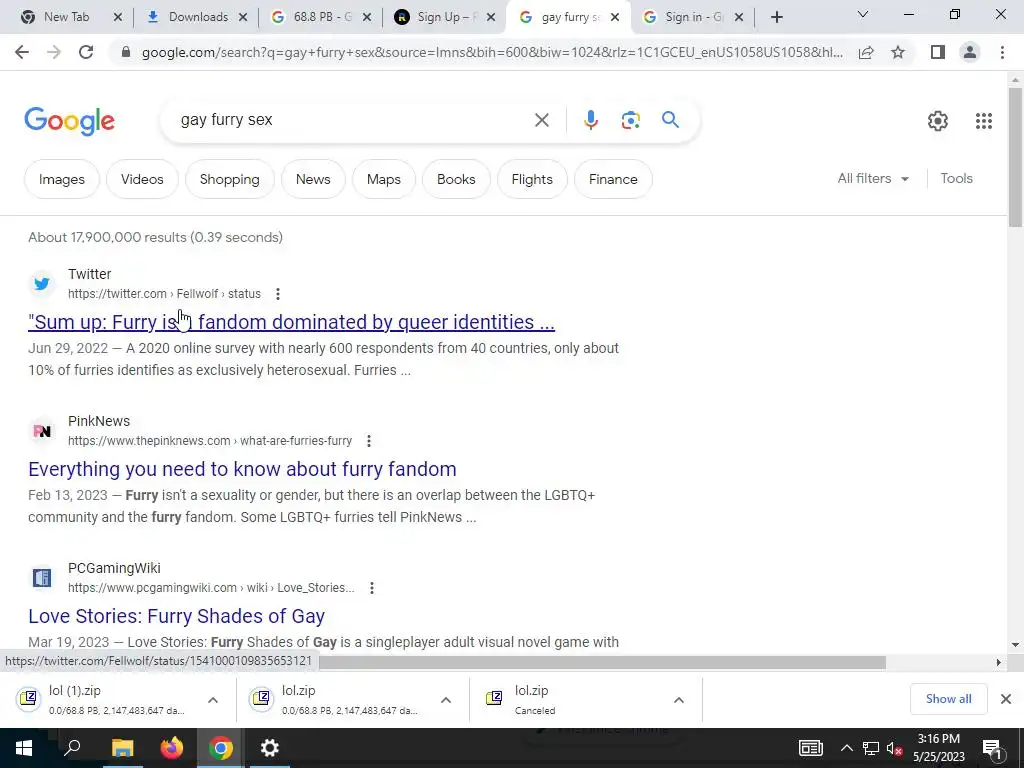Screen dimensions: 1024x768
Task: Show all downloads
Action: point(948,699)
